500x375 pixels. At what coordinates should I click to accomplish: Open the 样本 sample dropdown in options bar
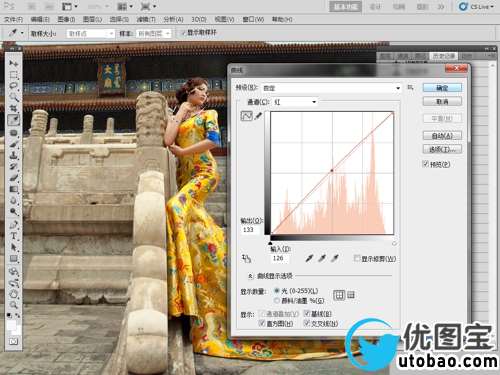(x=154, y=34)
